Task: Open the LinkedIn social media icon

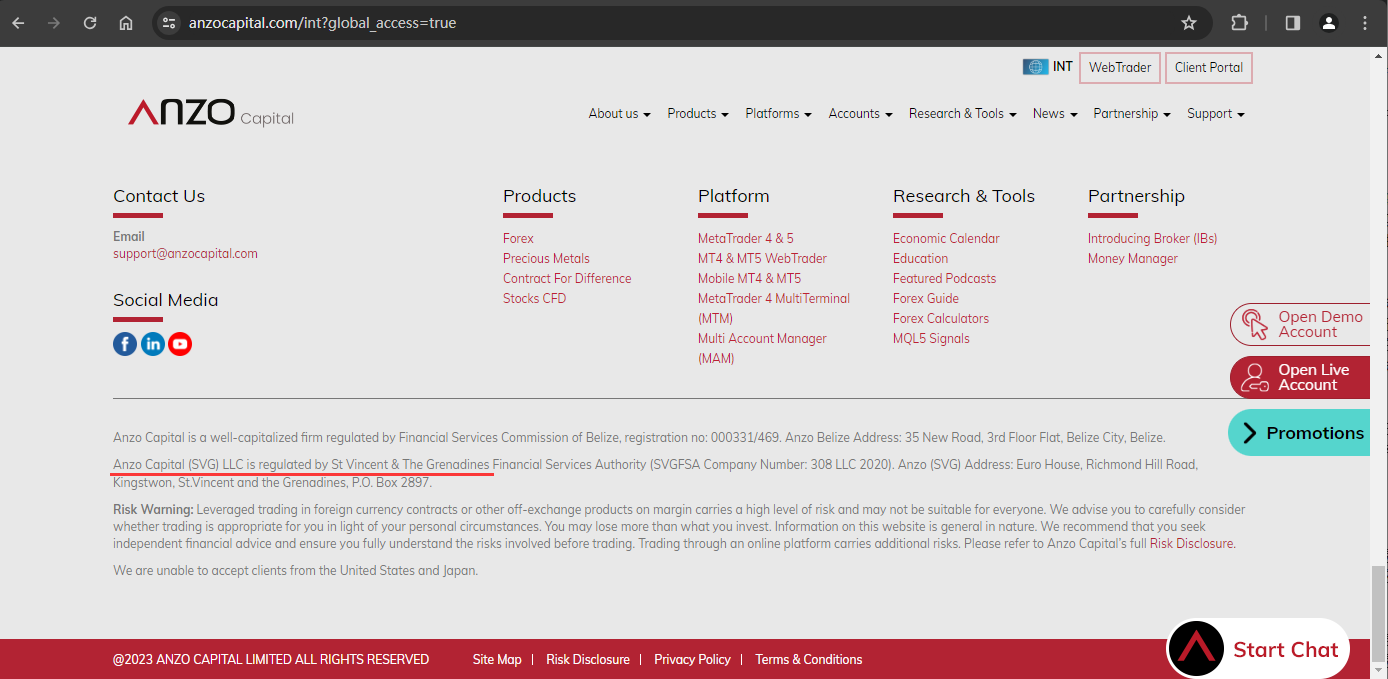Action: pos(153,344)
